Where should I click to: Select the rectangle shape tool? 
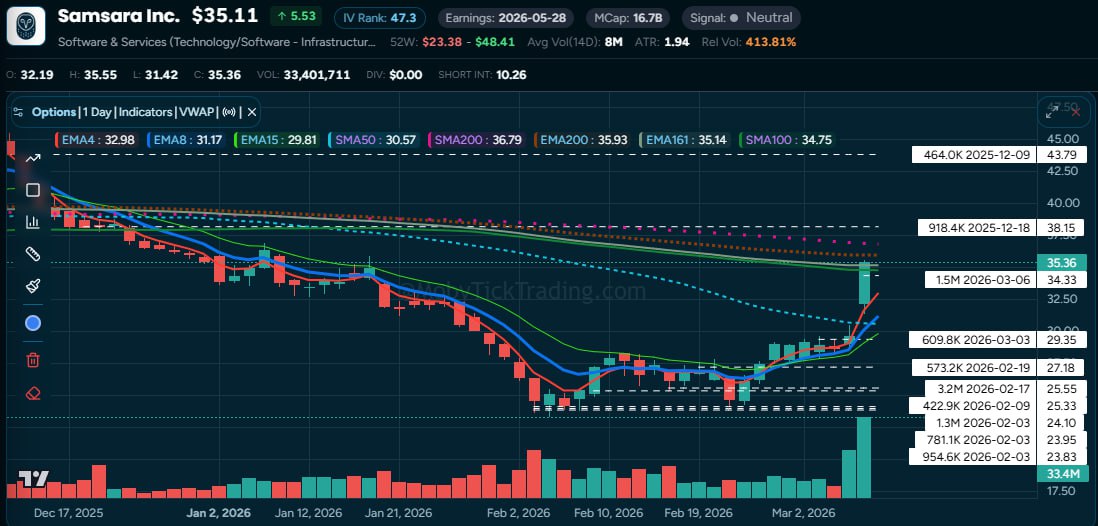coord(32,190)
